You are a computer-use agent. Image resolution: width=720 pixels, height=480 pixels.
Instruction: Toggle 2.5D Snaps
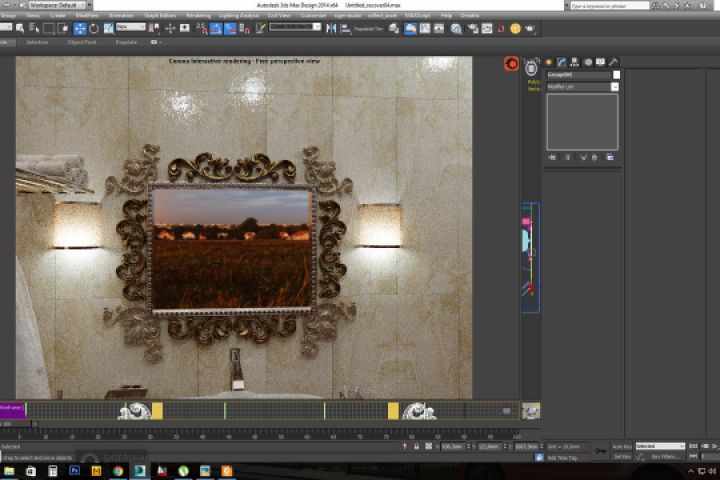pos(202,28)
